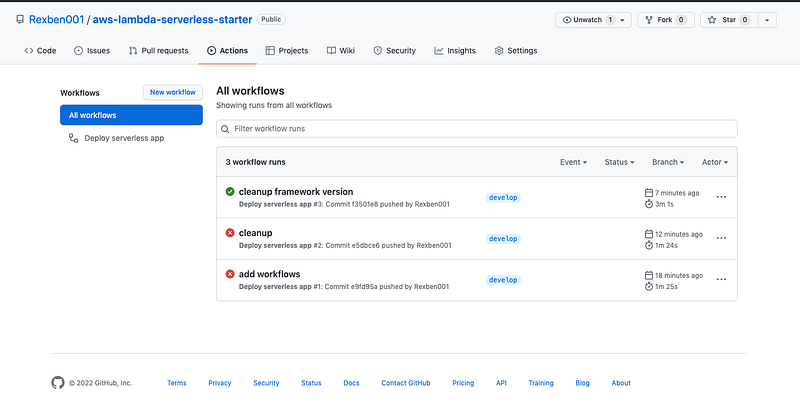Image resolution: width=800 pixels, height=407 pixels.
Task: Click the red failure icon of add workflows
Action: [230, 274]
